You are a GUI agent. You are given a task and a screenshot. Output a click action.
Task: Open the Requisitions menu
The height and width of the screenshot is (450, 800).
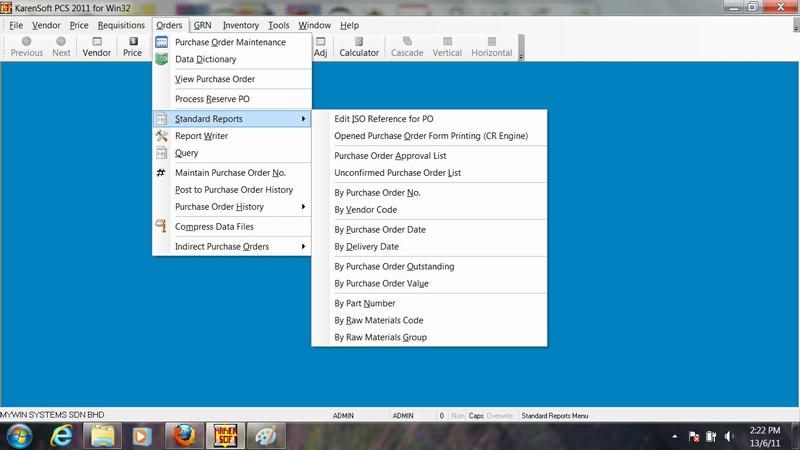(121, 25)
